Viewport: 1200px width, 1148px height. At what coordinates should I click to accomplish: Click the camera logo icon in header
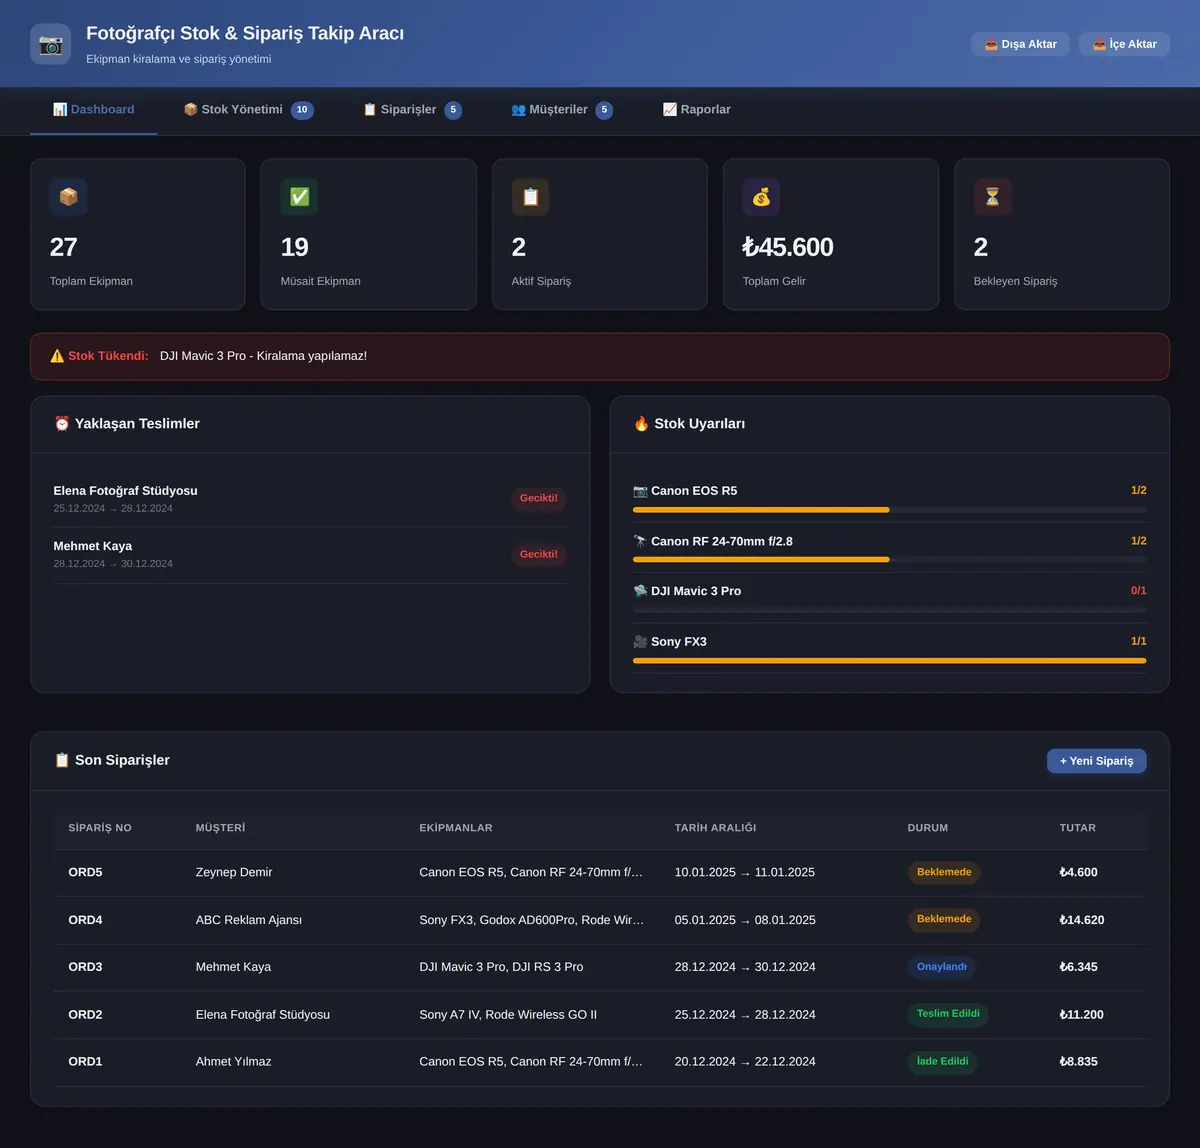click(x=50, y=44)
